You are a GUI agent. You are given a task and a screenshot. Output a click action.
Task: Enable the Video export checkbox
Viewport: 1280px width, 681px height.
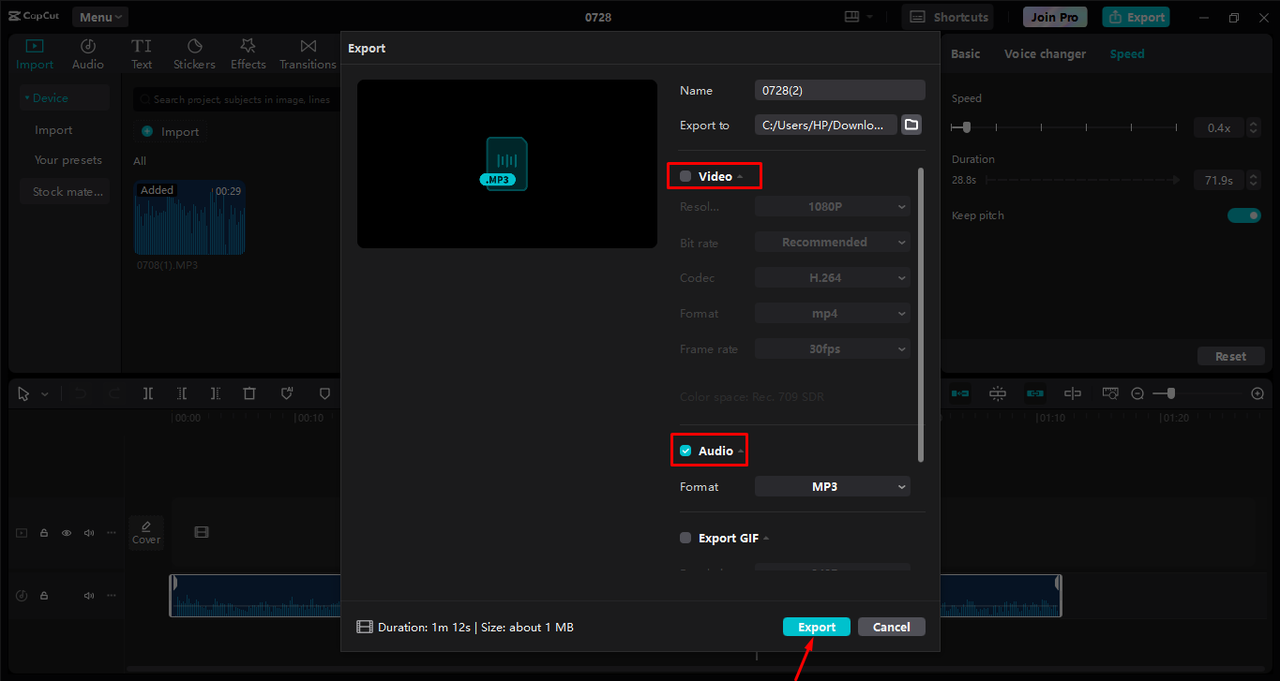pyautogui.click(x=685, y=176)
